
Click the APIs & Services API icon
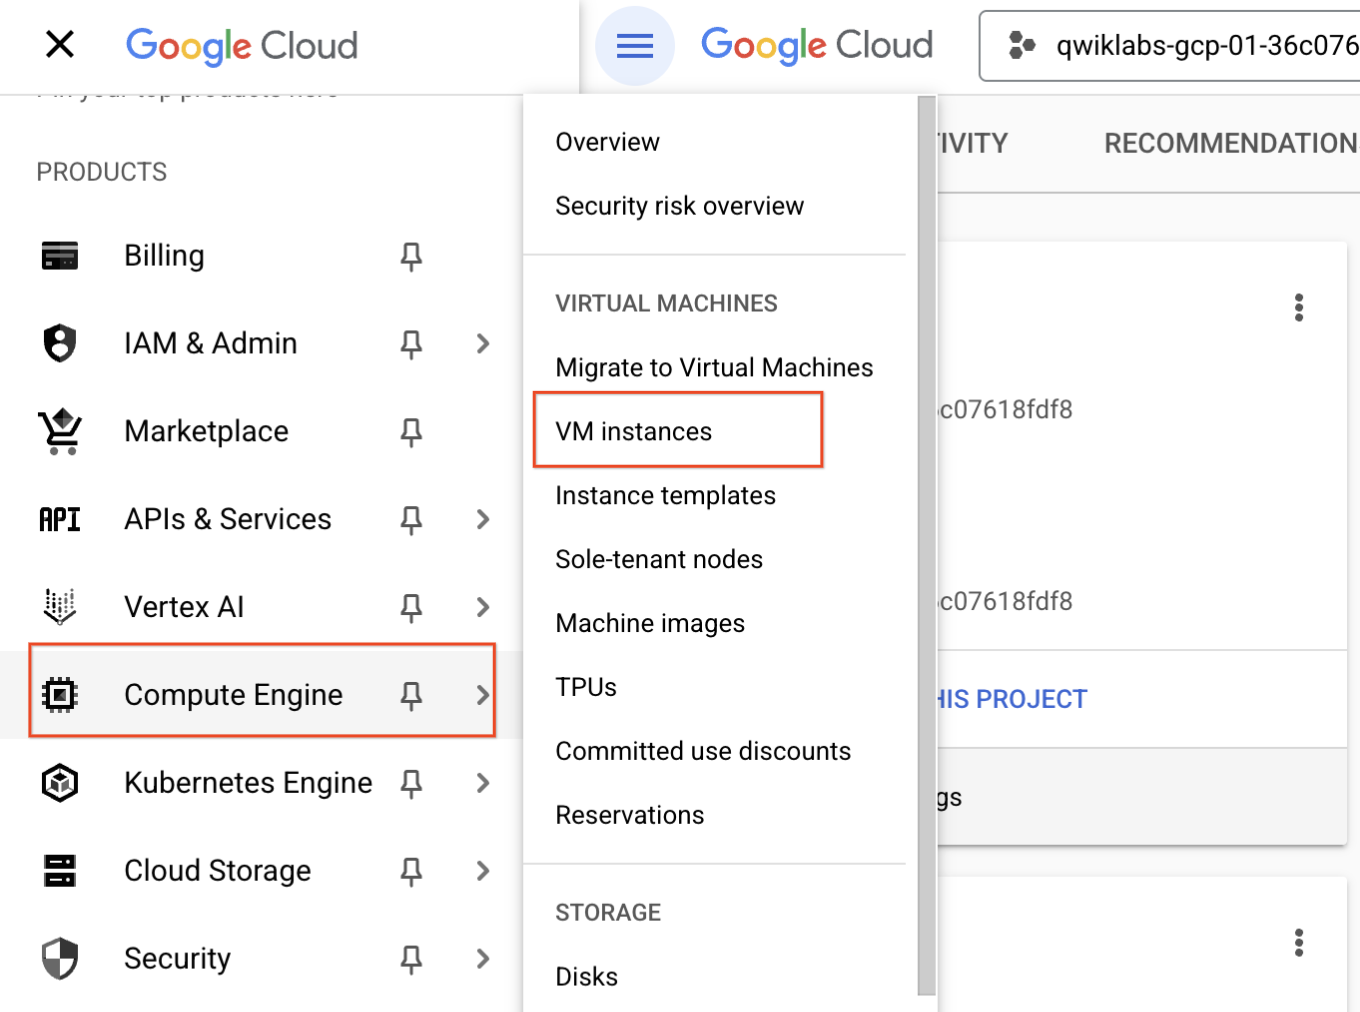[x=60, y=519]
